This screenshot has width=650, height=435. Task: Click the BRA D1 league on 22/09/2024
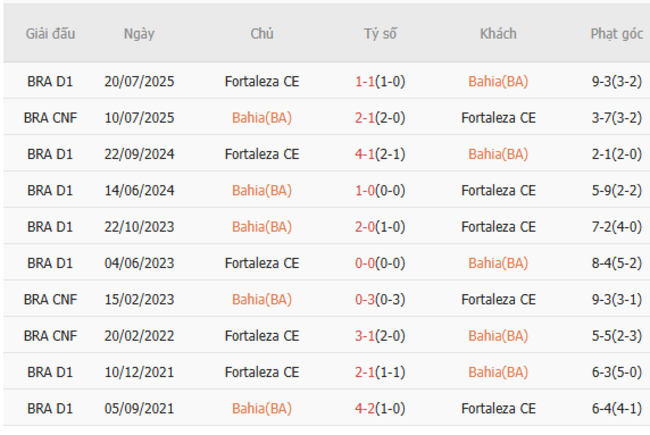50,154
